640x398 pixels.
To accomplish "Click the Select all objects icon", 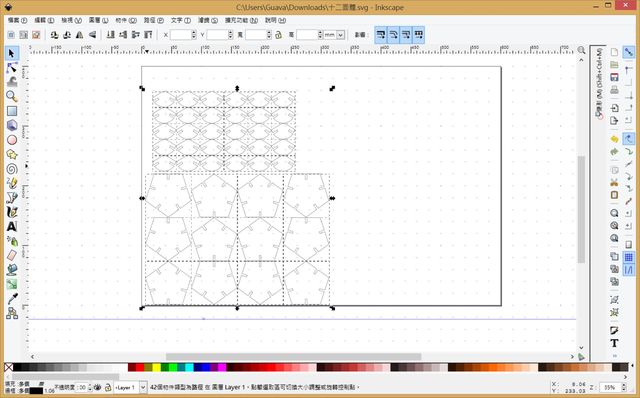I will (11, 35).
